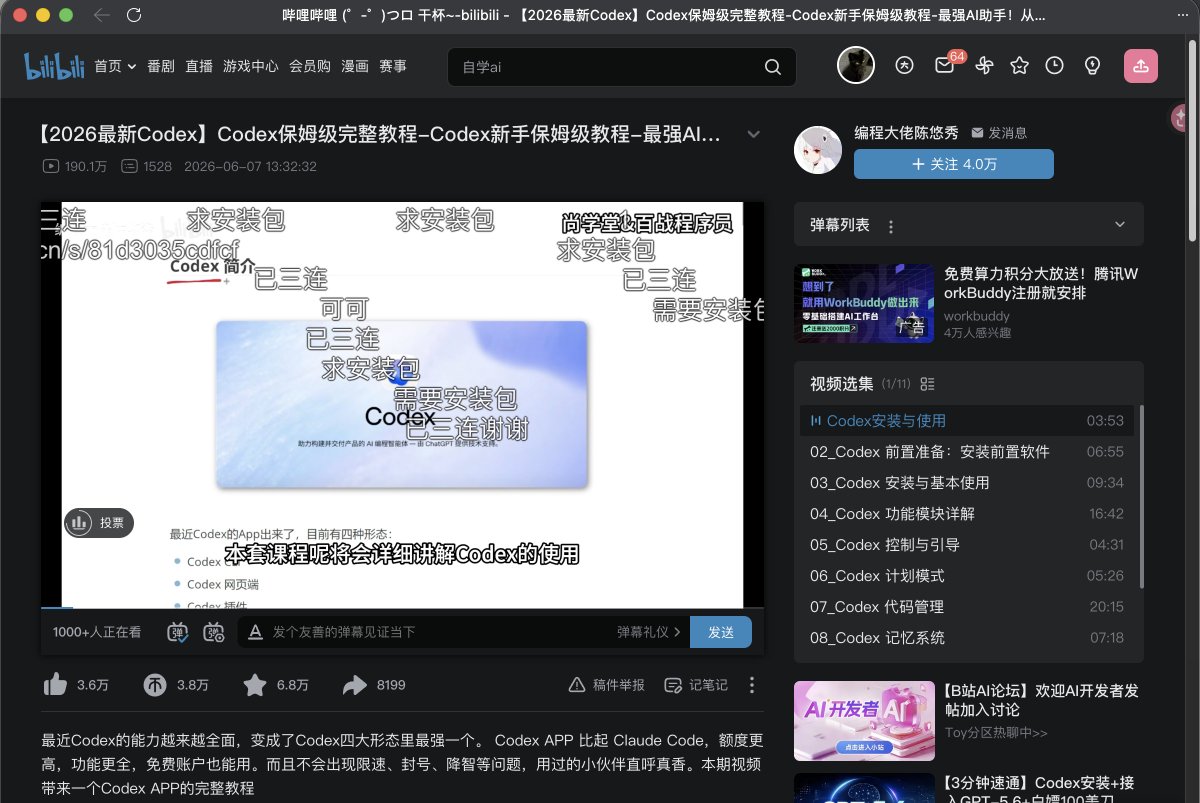Viewport: 1200px width, 803px height.
Task: Open danmaku list options dots icon
Action: (x=891, y=227)
